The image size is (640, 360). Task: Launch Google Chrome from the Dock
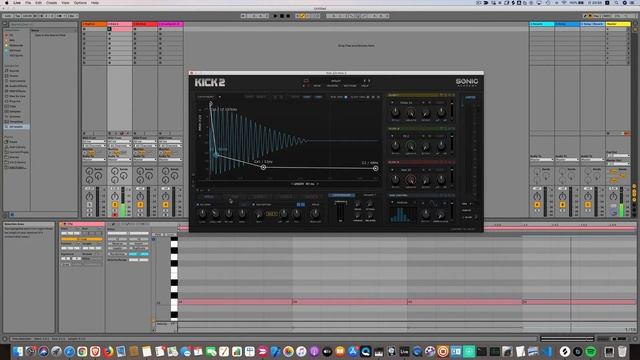click(x=82, y=351)
